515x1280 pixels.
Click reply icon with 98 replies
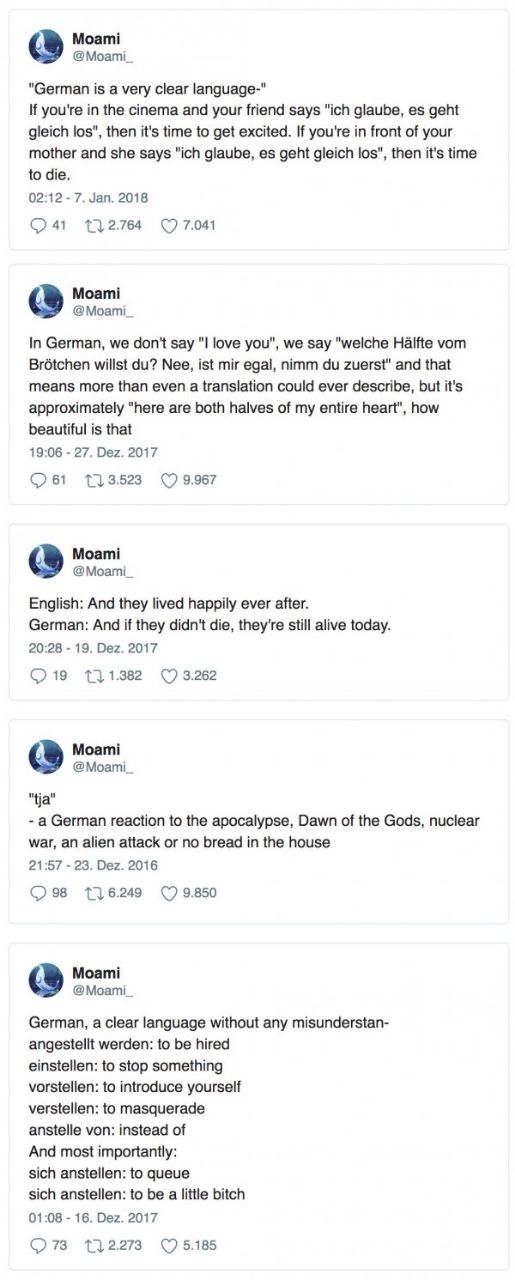click(x=38, y=893)
